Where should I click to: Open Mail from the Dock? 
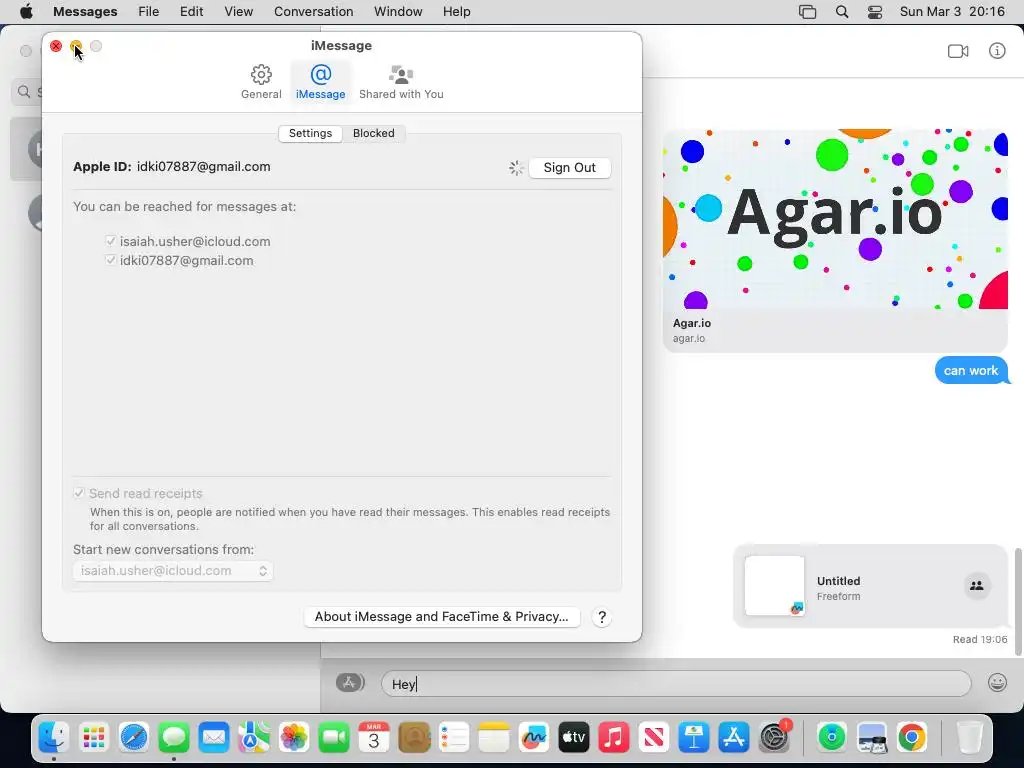214,738
